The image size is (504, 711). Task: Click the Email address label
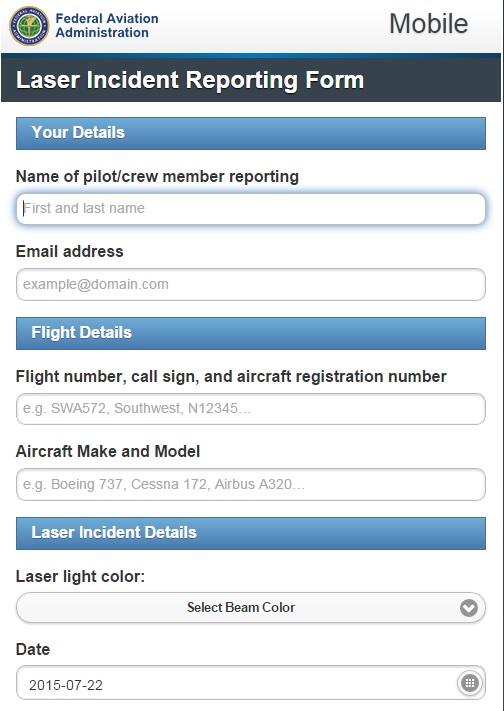pyautogui.click(x=69, y=251)
